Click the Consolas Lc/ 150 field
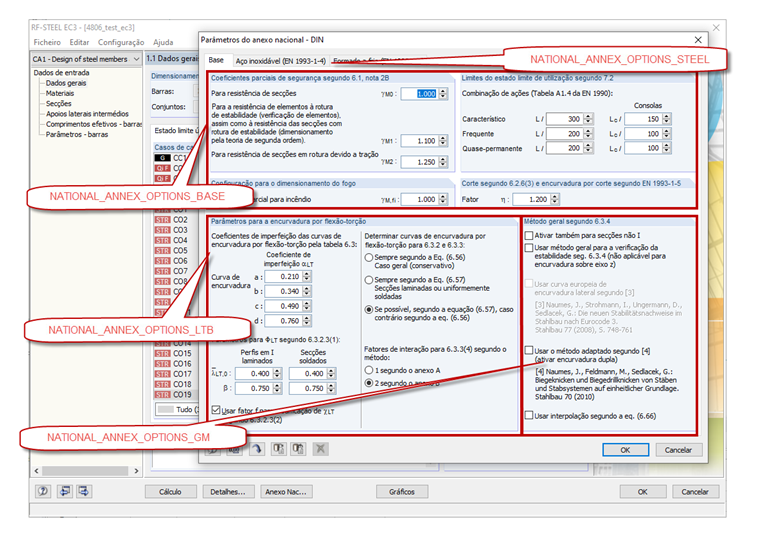Screen dimensions: 760x542 [643, 119]
